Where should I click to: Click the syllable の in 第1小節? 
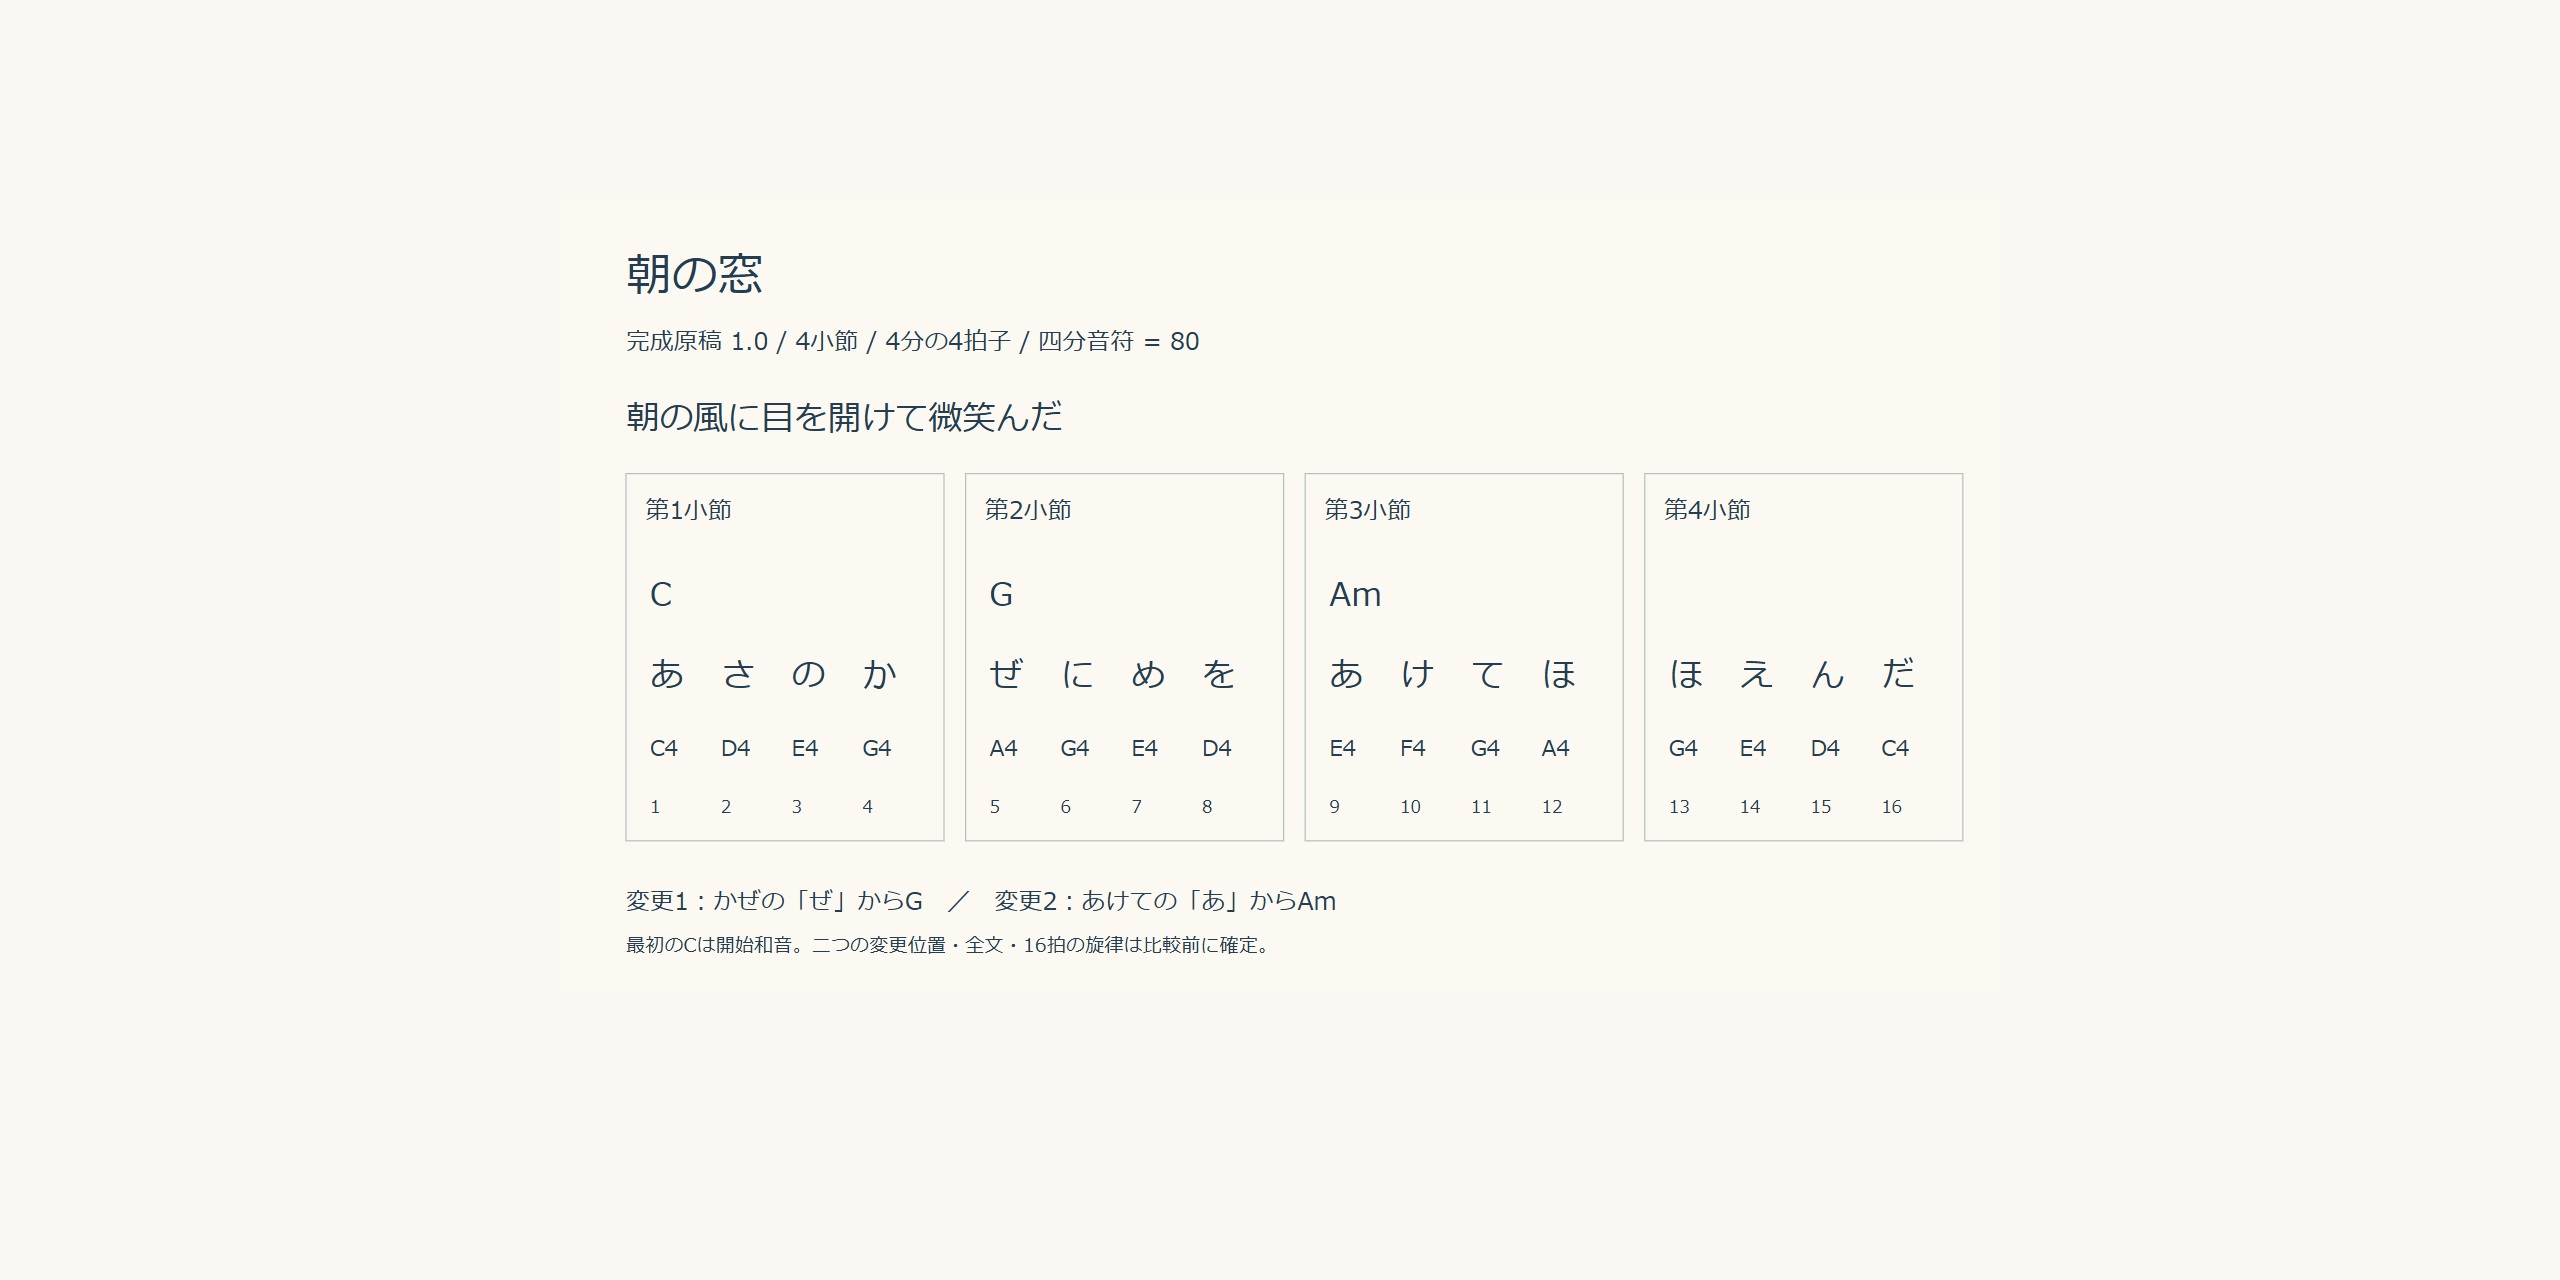coord(808,674)
